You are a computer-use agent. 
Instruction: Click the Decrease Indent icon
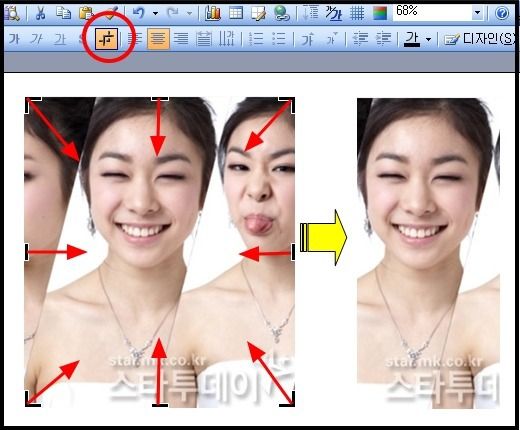click(x=361, y=39)
